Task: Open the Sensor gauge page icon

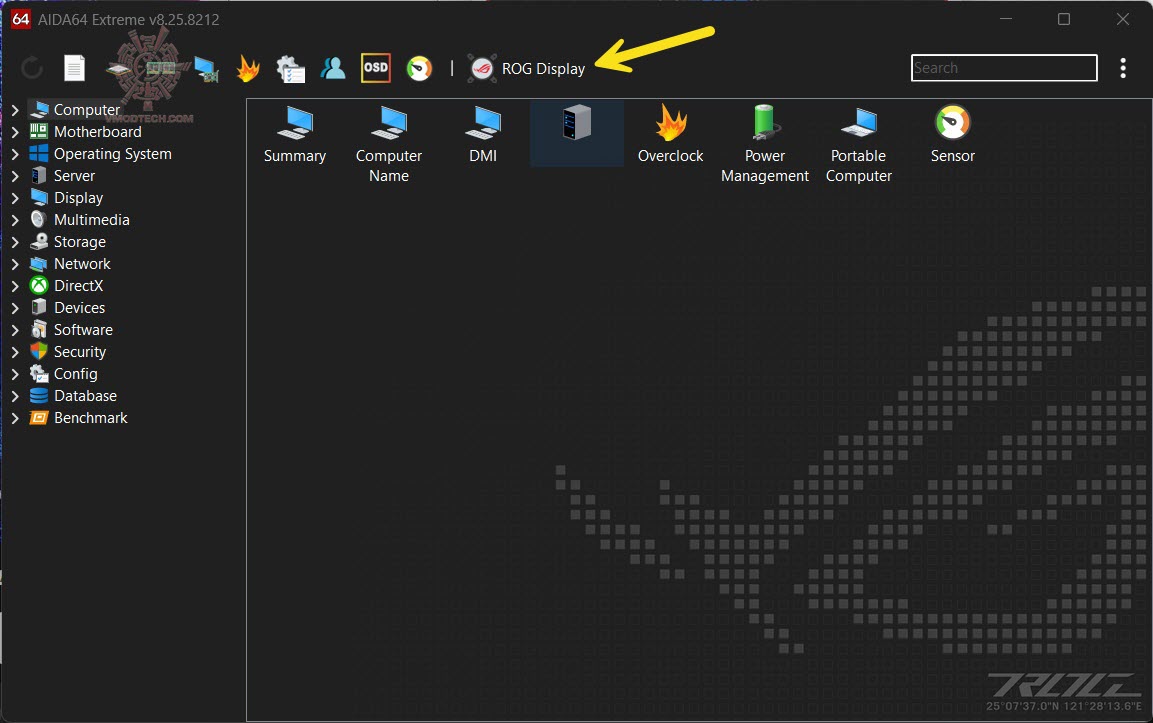Action: tap(953, 135)
